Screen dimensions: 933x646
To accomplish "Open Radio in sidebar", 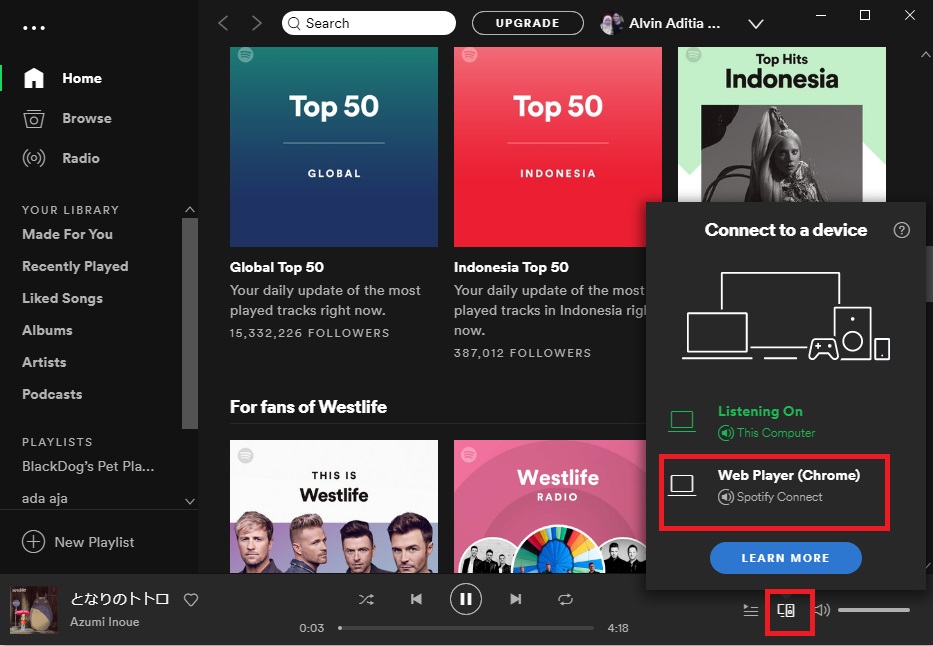I will coord(81,158).
